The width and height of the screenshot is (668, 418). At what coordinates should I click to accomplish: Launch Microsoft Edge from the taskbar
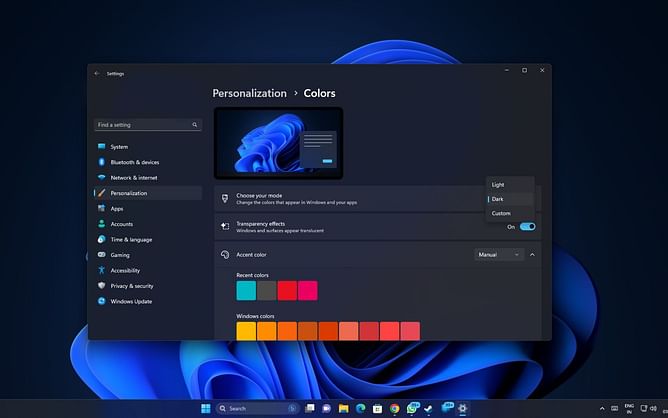click(360, 408)
